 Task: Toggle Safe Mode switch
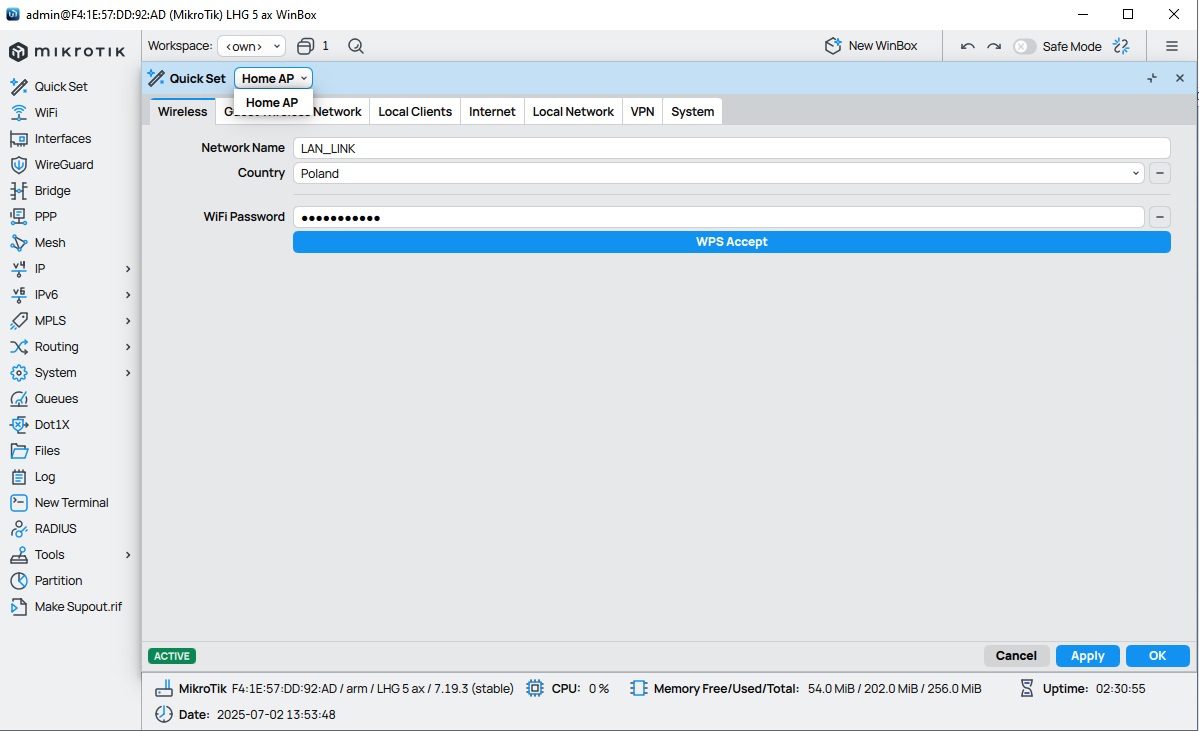(1024, 46)
